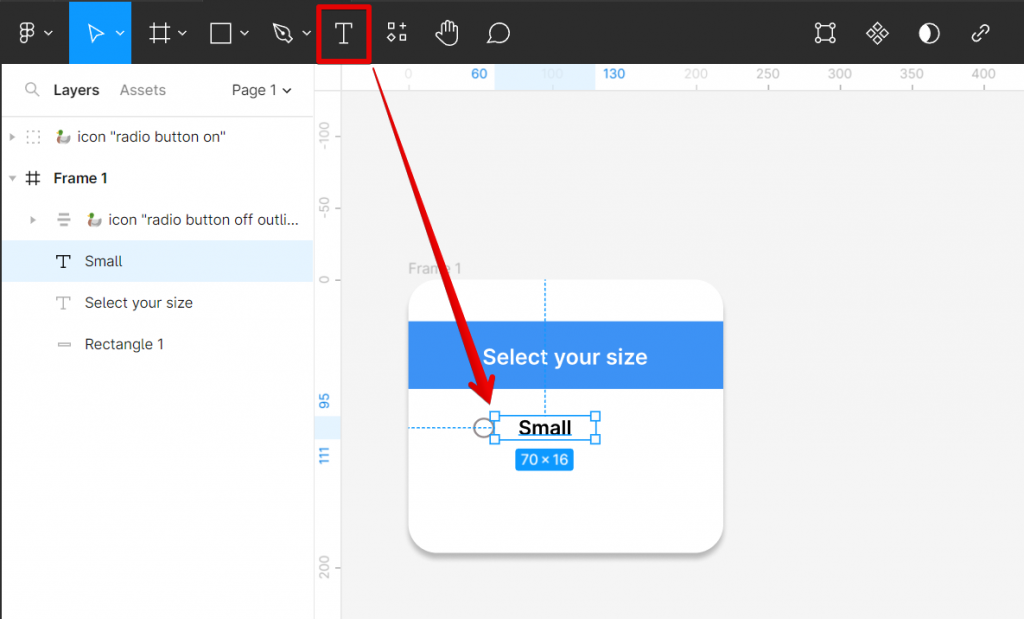
Task: Select the Text tool
Action: 343,33
